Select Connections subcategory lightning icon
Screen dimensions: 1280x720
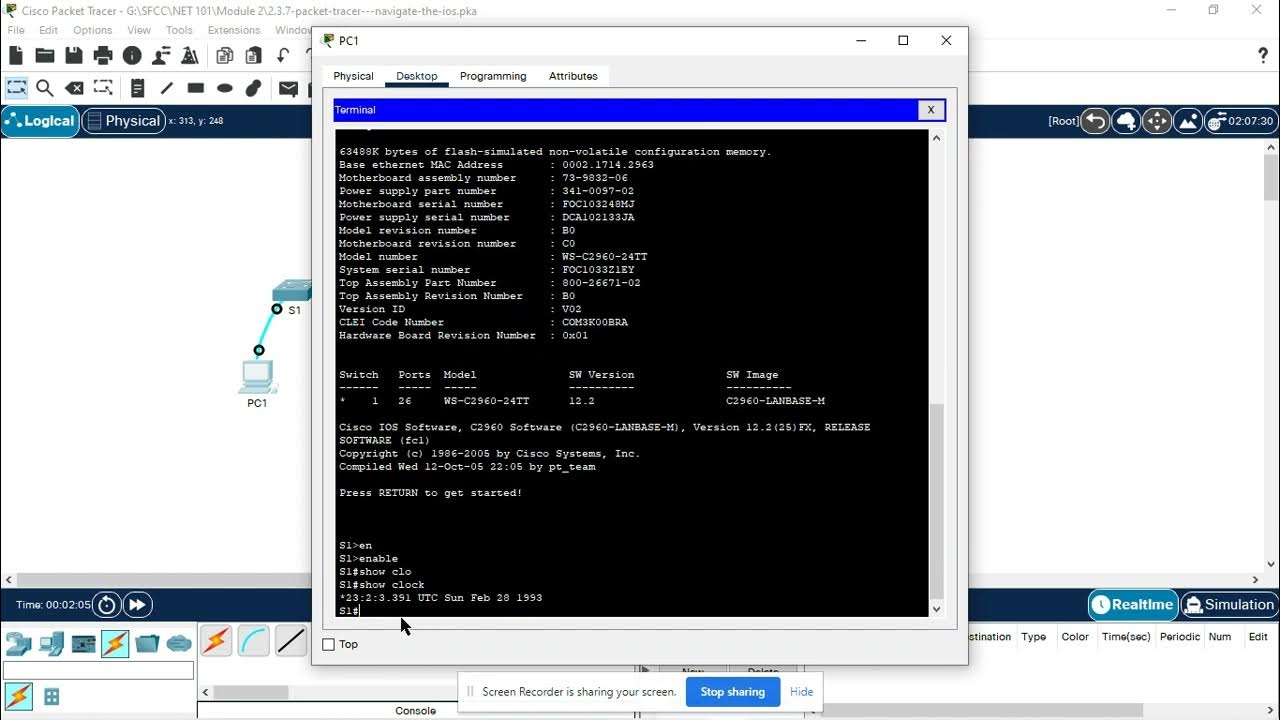tap(19, 696)
